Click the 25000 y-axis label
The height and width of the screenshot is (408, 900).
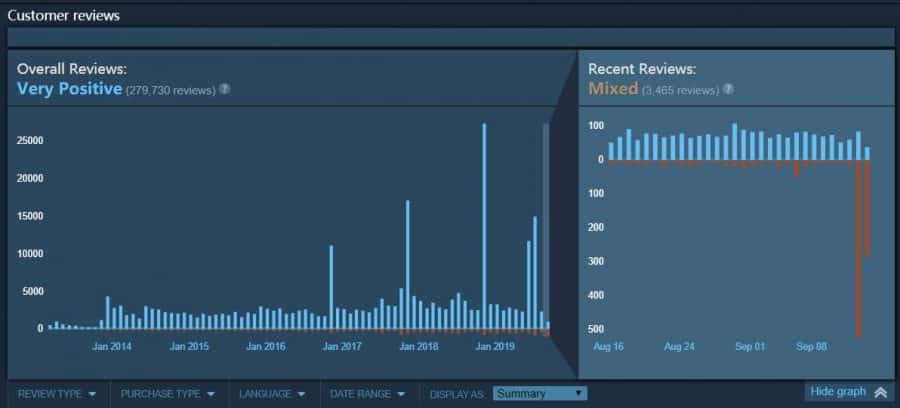pos(30,141)
